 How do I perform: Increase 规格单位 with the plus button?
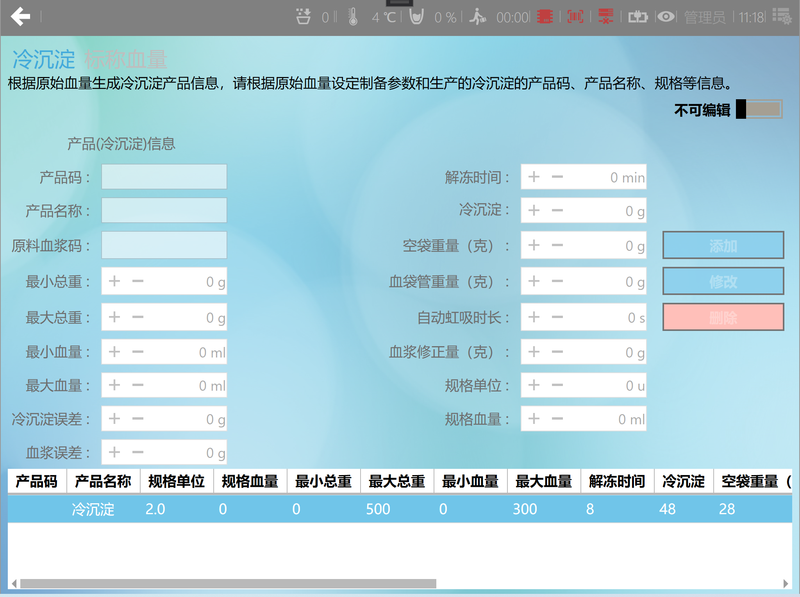pos(534,385)
